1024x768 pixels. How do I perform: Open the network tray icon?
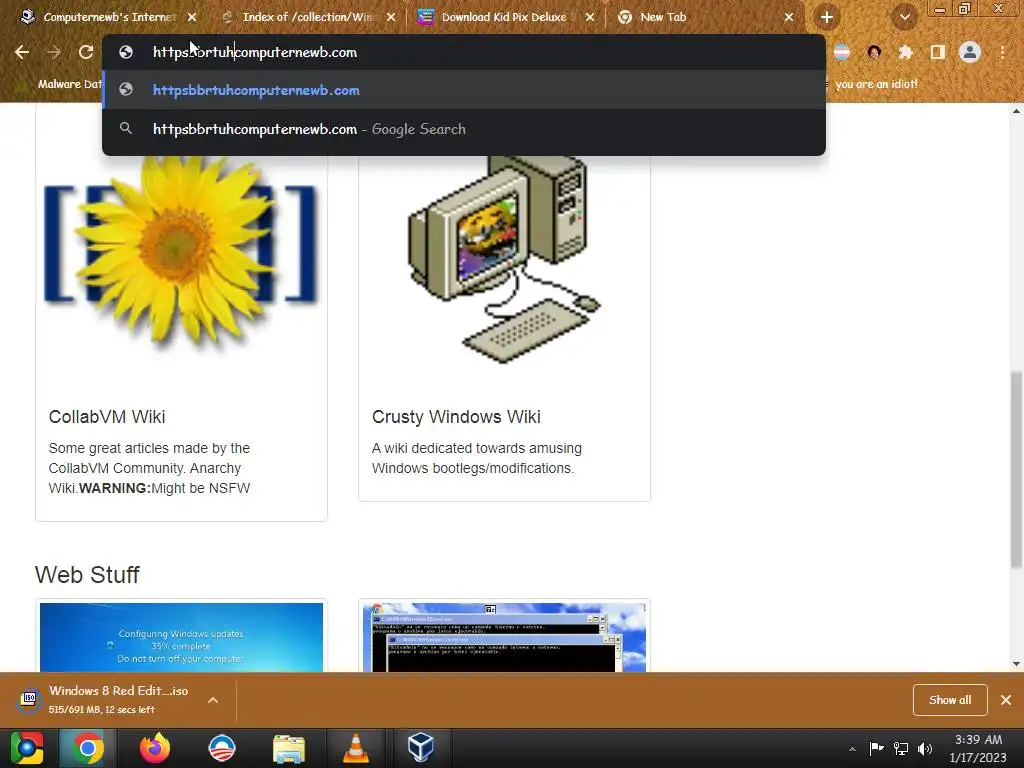901,748
